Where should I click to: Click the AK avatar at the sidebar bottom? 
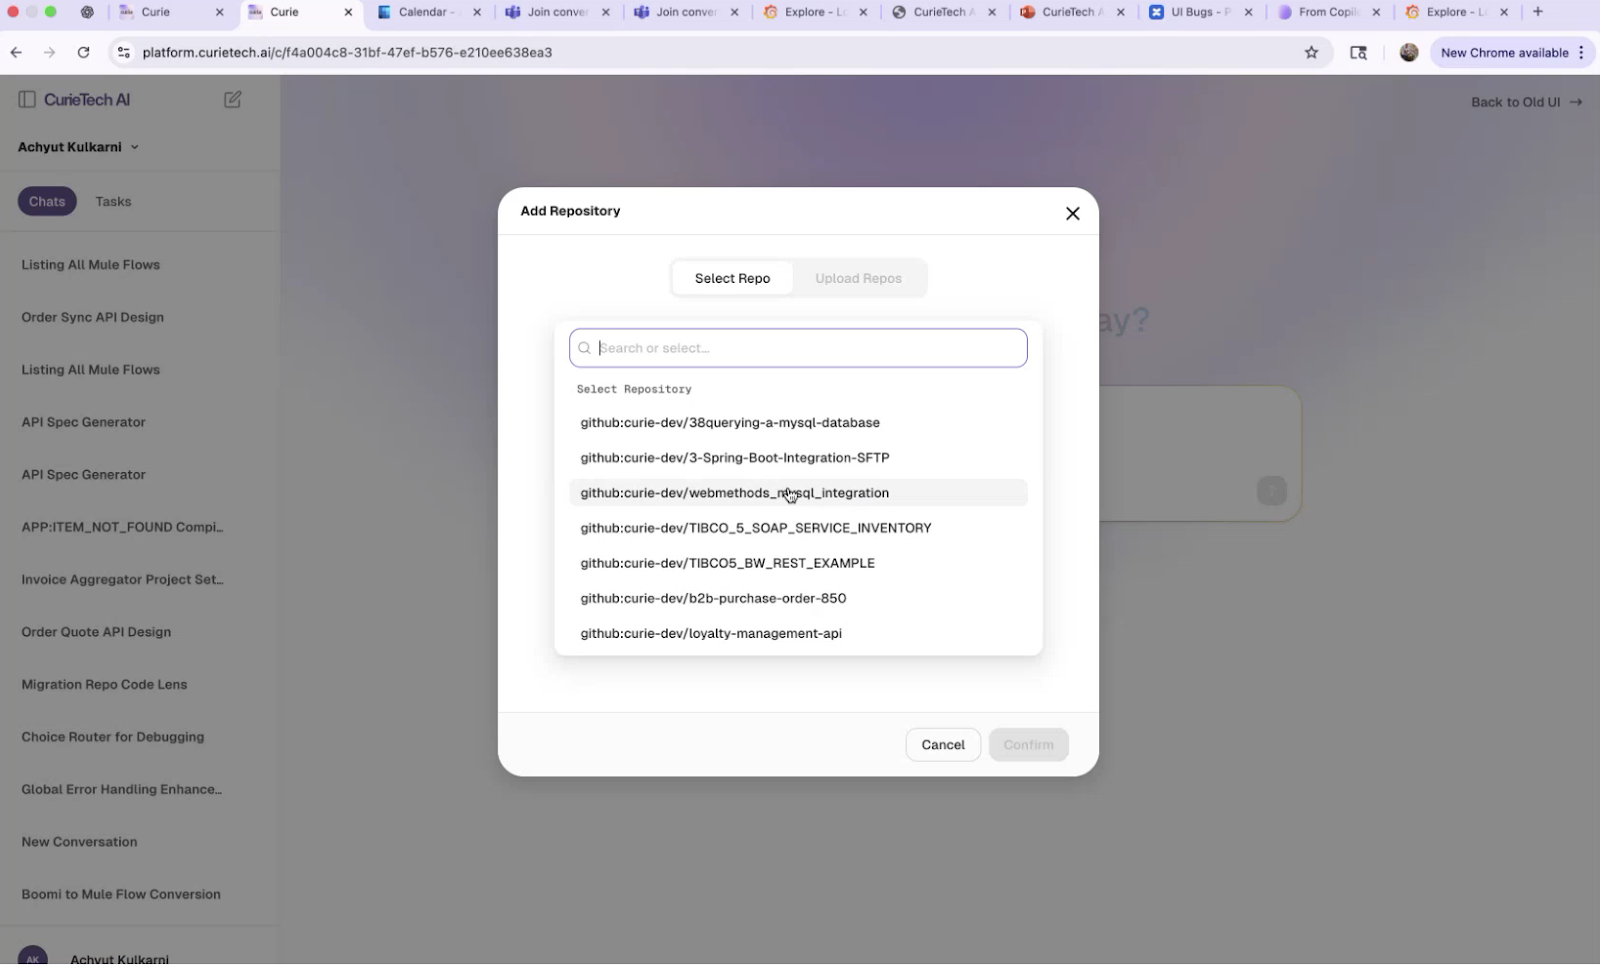[34, 955]
